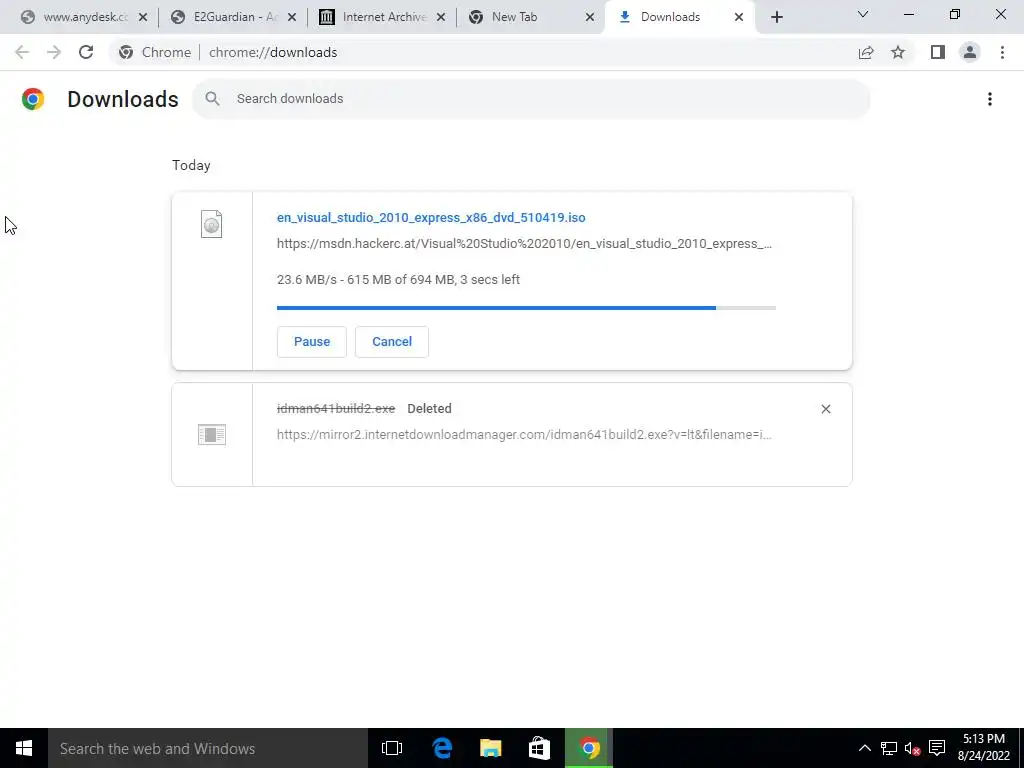This screenshot has width=1024, height=768.
Task: Open the muted volume tray icon
Action: tap(912, 748)
